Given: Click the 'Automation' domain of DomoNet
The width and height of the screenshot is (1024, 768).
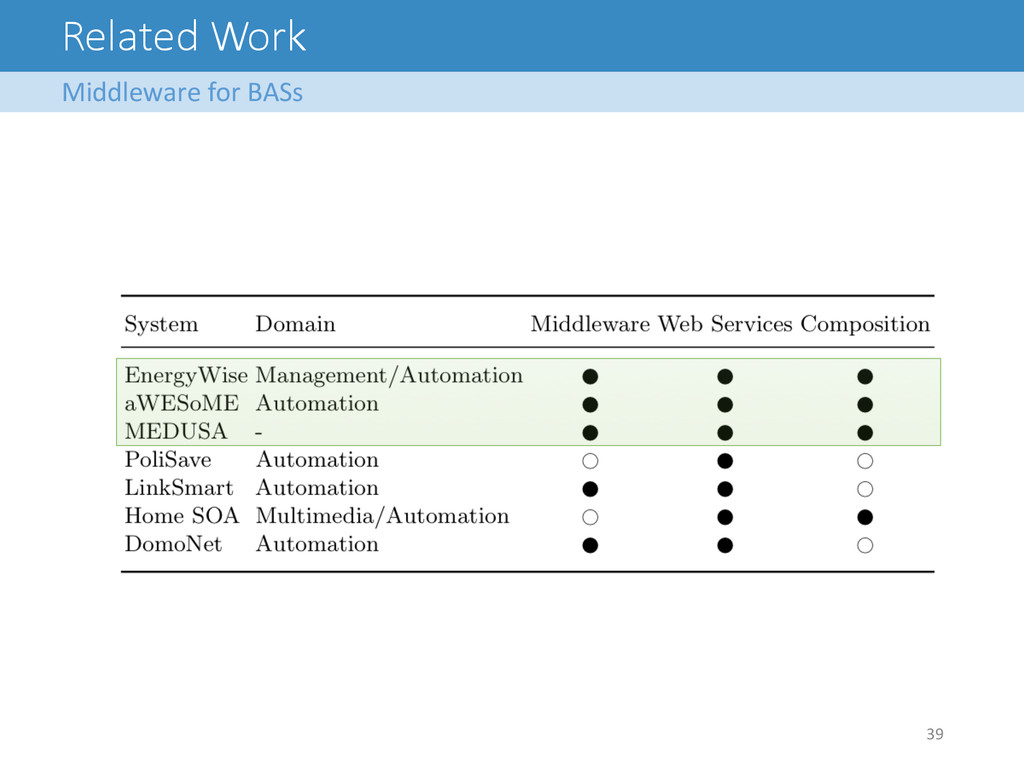Looking at the screenshot, I should [317, 544].
